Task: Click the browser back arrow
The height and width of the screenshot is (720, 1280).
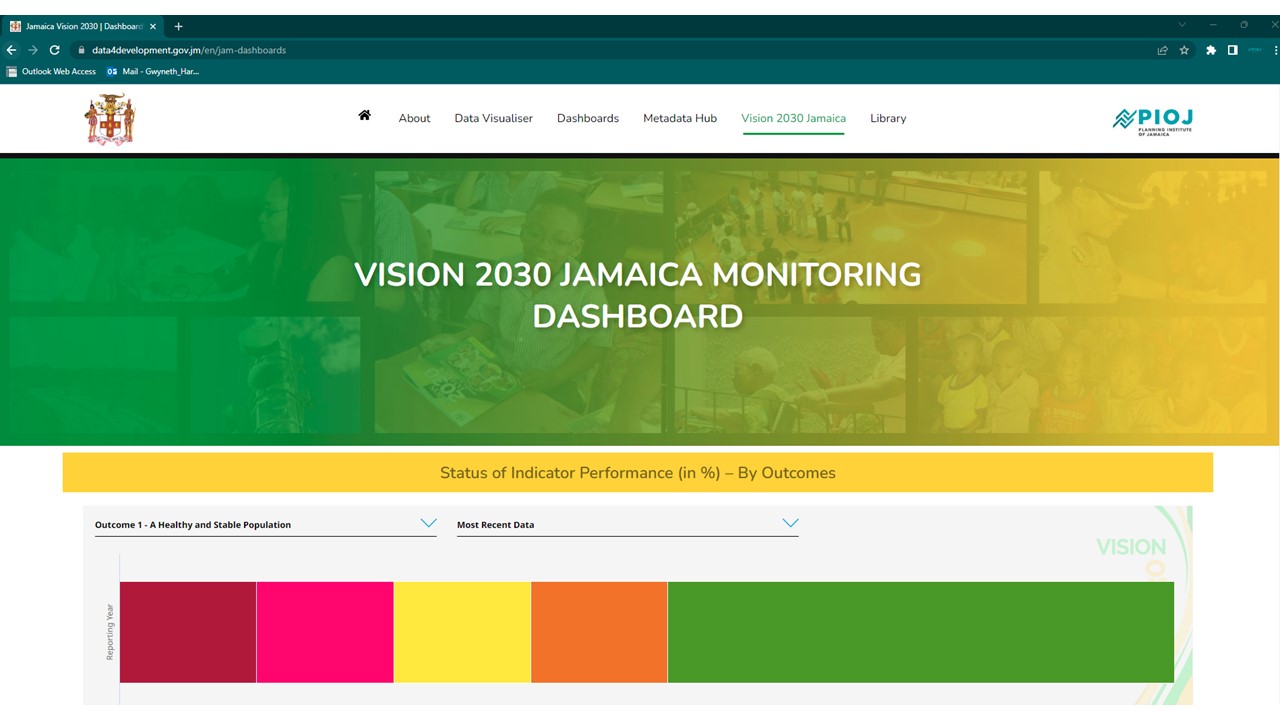Action: point(11,50)
